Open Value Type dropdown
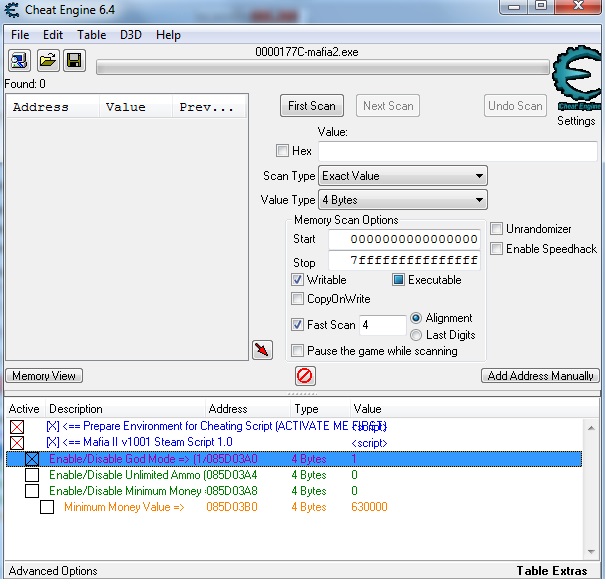The image size is (606, 584). pyautogui.click(x=403, y=200)
